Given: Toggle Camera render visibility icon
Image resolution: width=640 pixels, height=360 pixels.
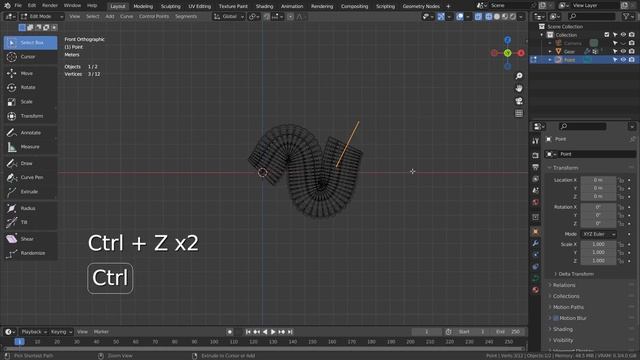Looking at the screenshot, I should [x=632, y=43].
